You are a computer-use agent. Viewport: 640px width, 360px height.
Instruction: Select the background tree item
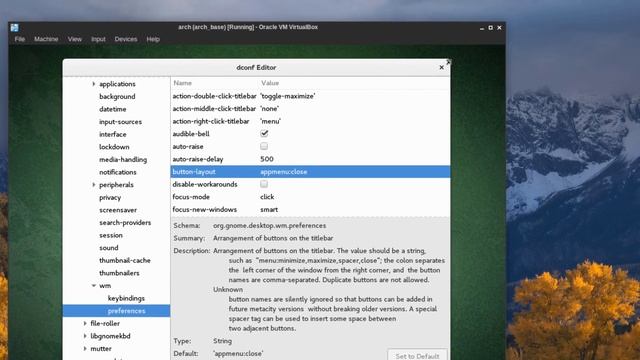point(117,96)
